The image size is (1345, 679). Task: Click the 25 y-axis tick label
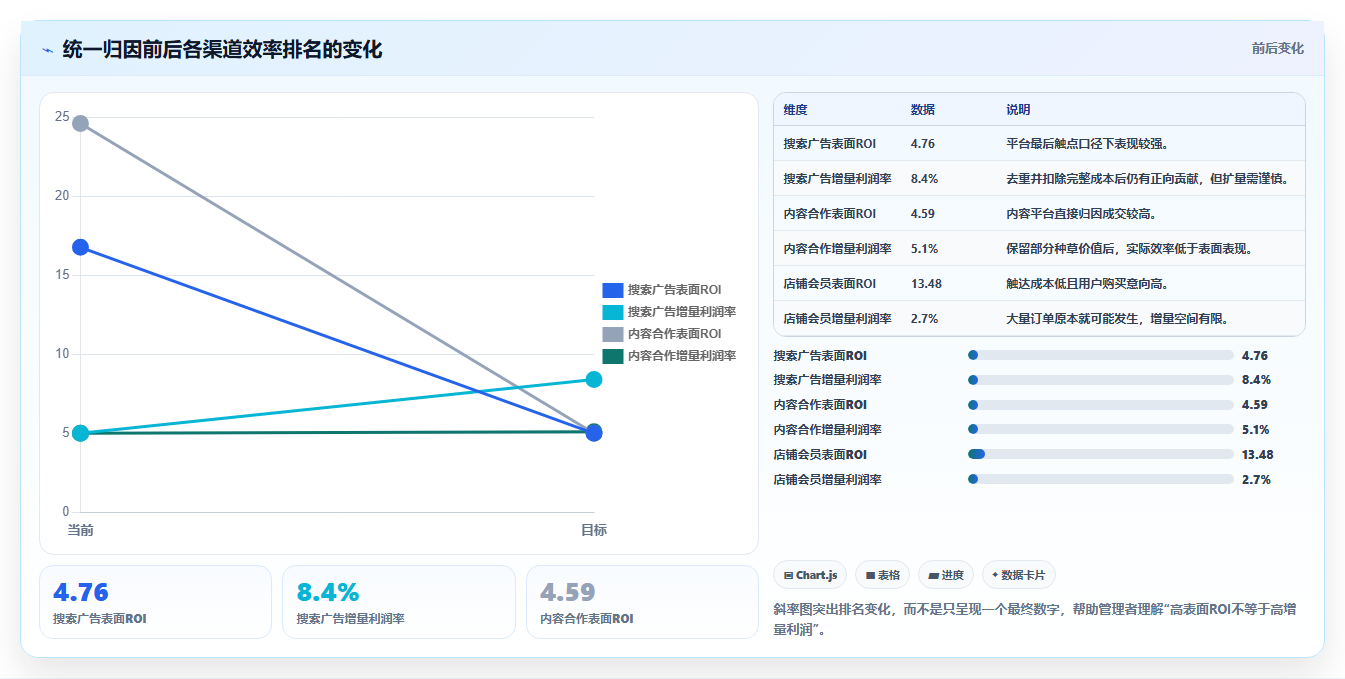62,117
